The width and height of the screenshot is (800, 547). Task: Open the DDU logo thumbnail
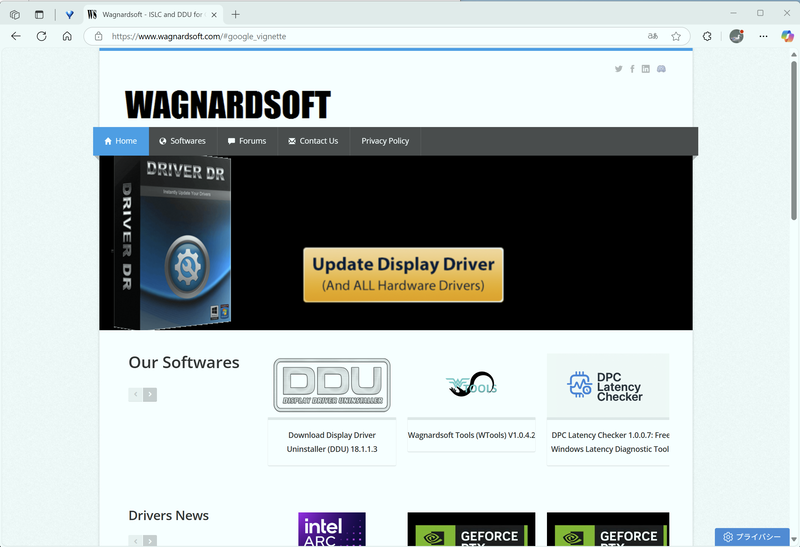[x=332, y=385]
